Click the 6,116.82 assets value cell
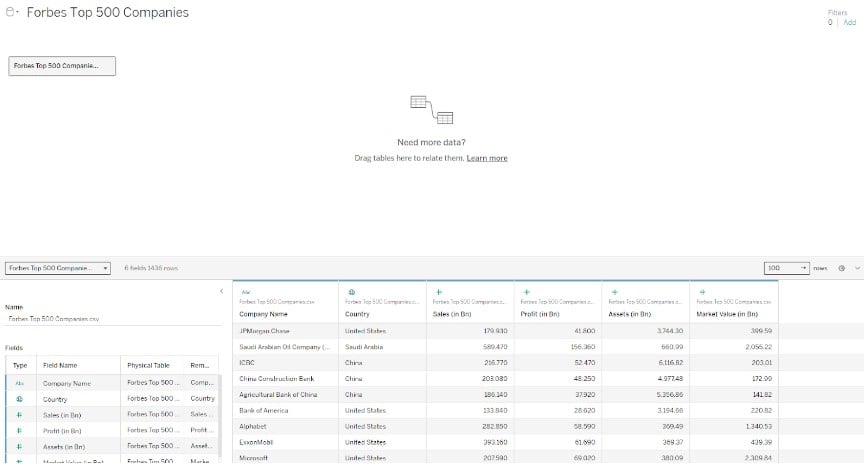This screenshot has height=466, width=865. tap(645, 363)
